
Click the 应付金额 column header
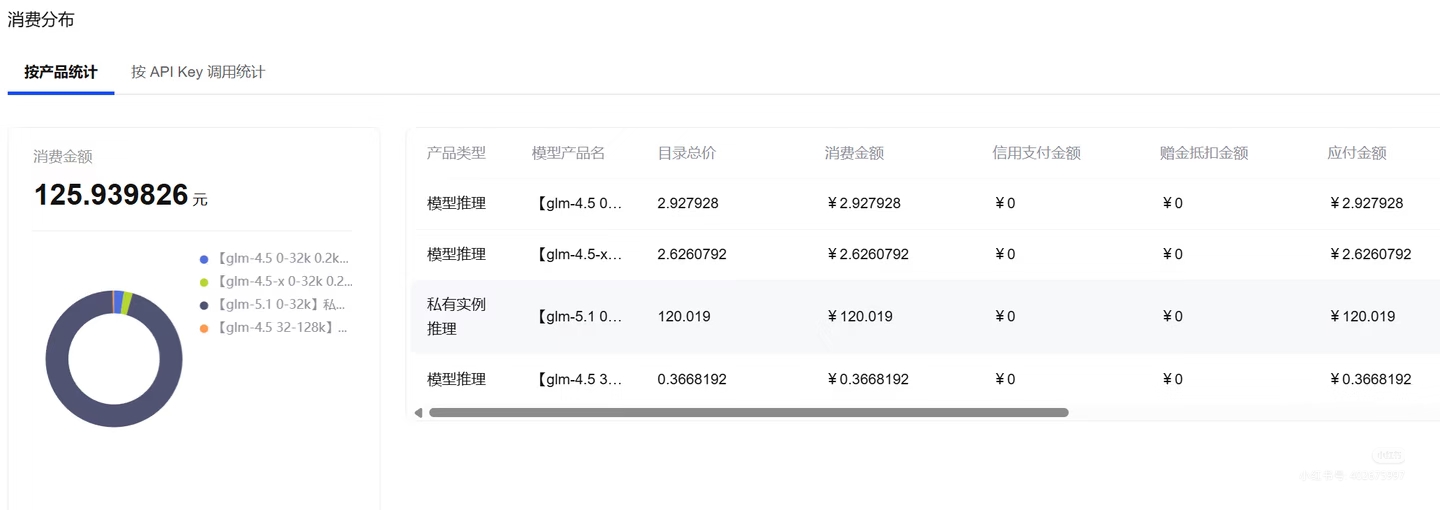1356,153
